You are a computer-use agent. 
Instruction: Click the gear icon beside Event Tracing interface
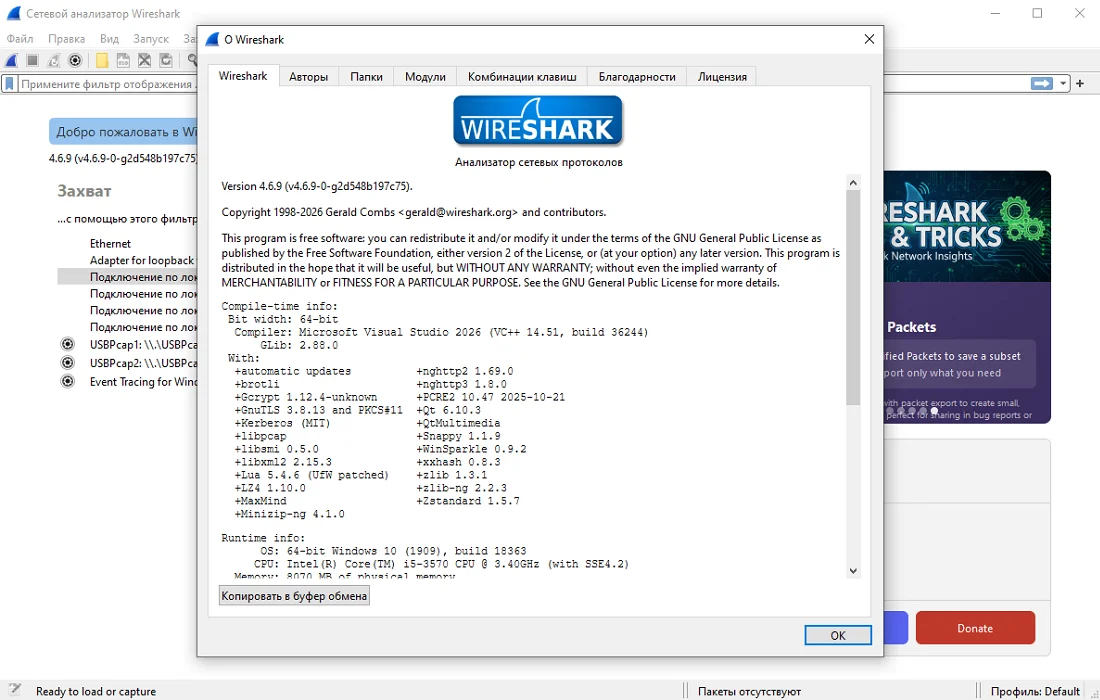pyautogui.click(x=67, y=382)
